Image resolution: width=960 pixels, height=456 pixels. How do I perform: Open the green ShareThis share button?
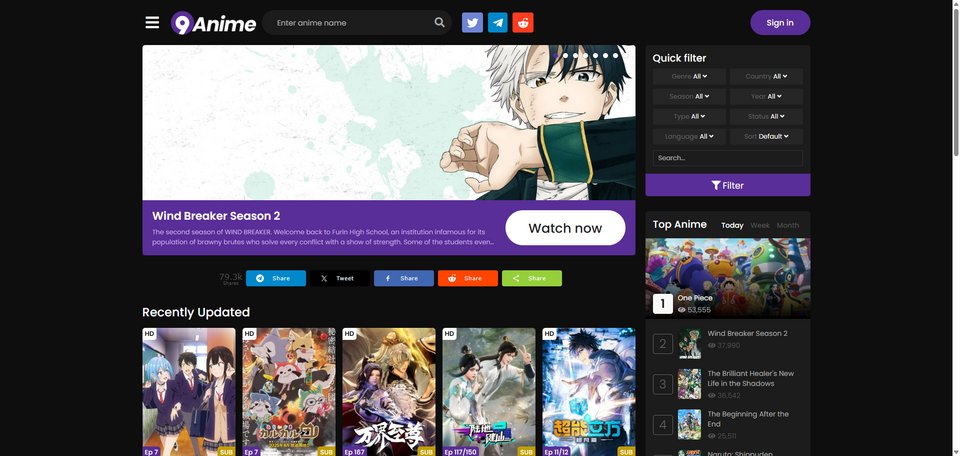tap(531, 278)
